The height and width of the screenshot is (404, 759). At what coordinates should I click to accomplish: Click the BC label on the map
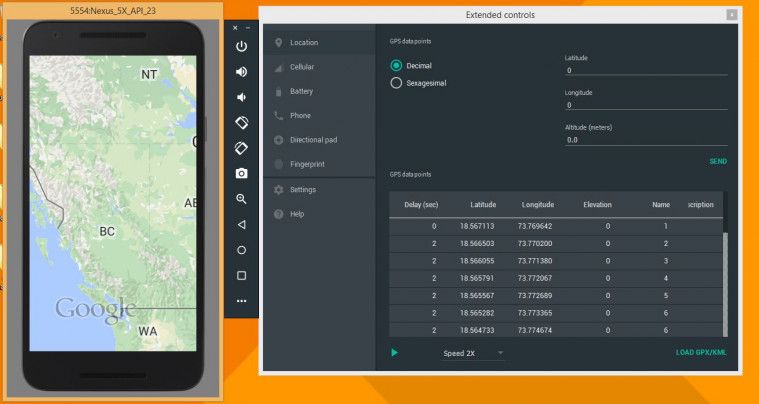click(x=107, y=231)
